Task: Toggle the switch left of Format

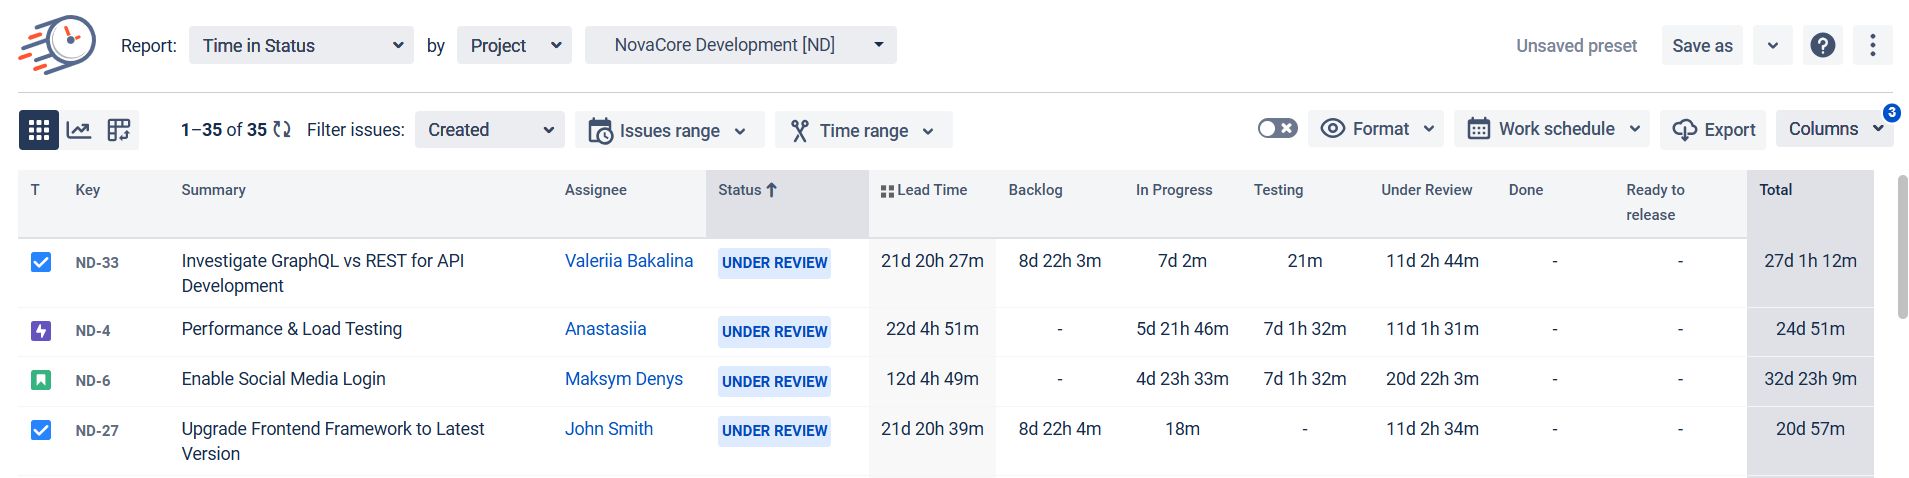Action: pos(1277,129)
